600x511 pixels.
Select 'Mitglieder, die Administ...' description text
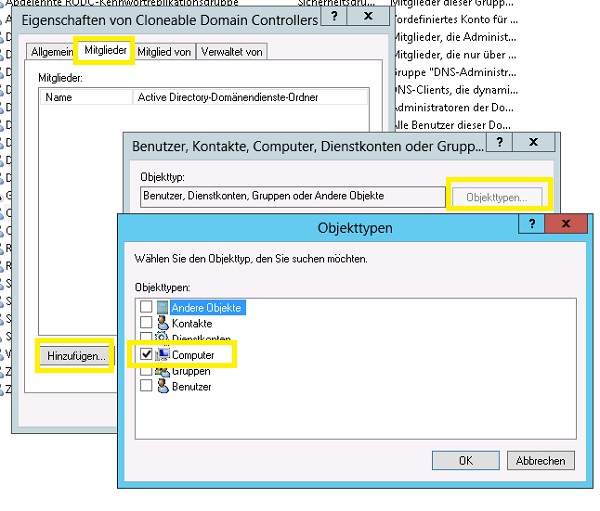click(x=456, y=37)
